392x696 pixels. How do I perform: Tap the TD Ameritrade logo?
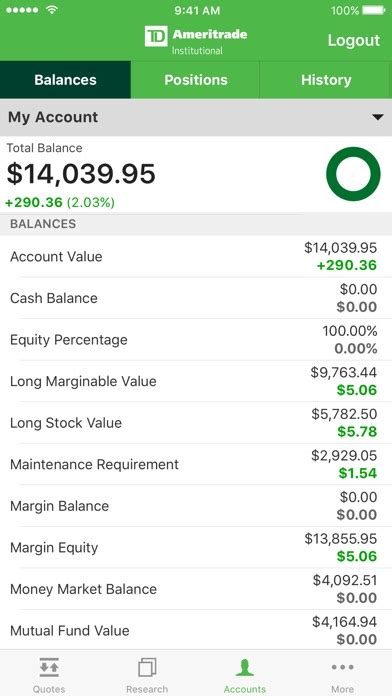pyautogui.click(x=196, y=40)
